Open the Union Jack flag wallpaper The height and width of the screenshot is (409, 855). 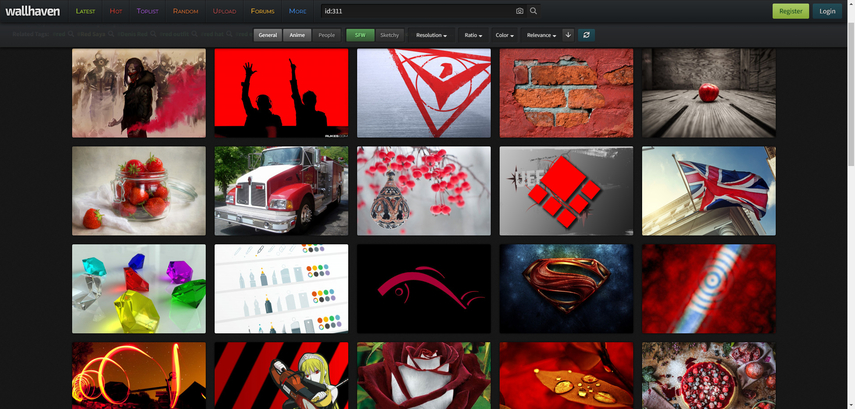pyautogui.click(x=709, y=191)
